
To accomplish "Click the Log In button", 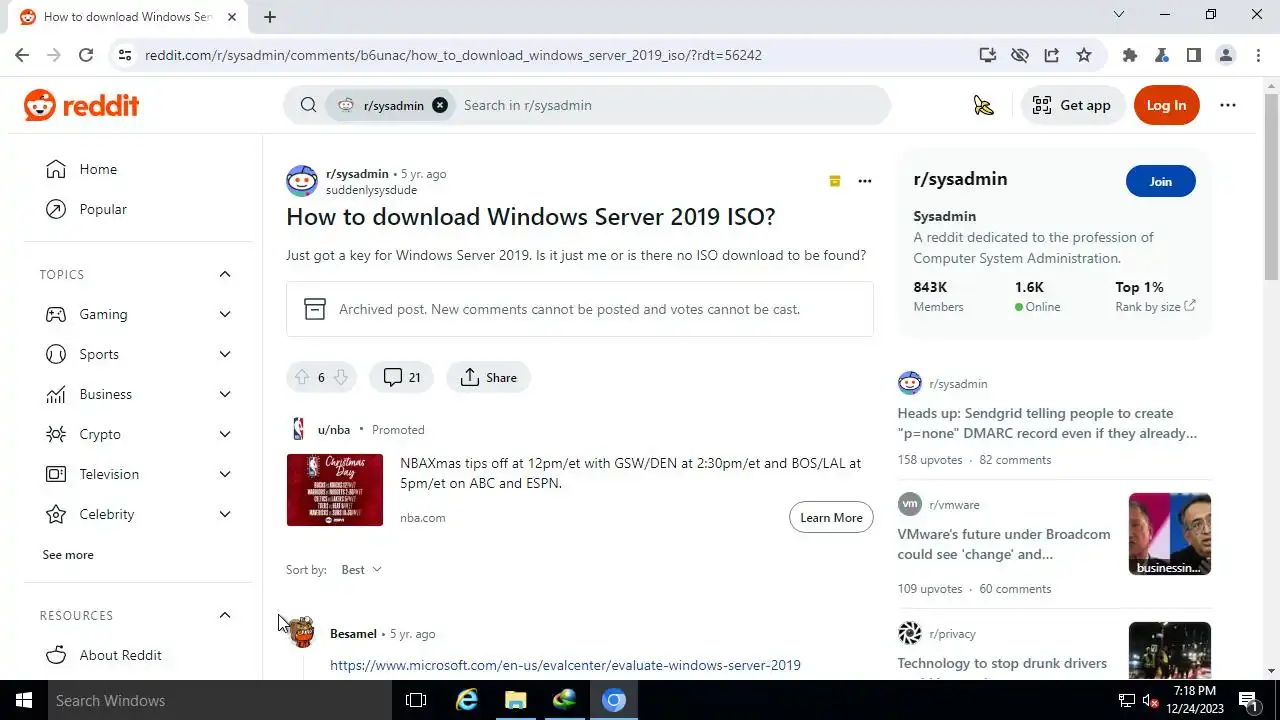I will [x=1166, y=105].
